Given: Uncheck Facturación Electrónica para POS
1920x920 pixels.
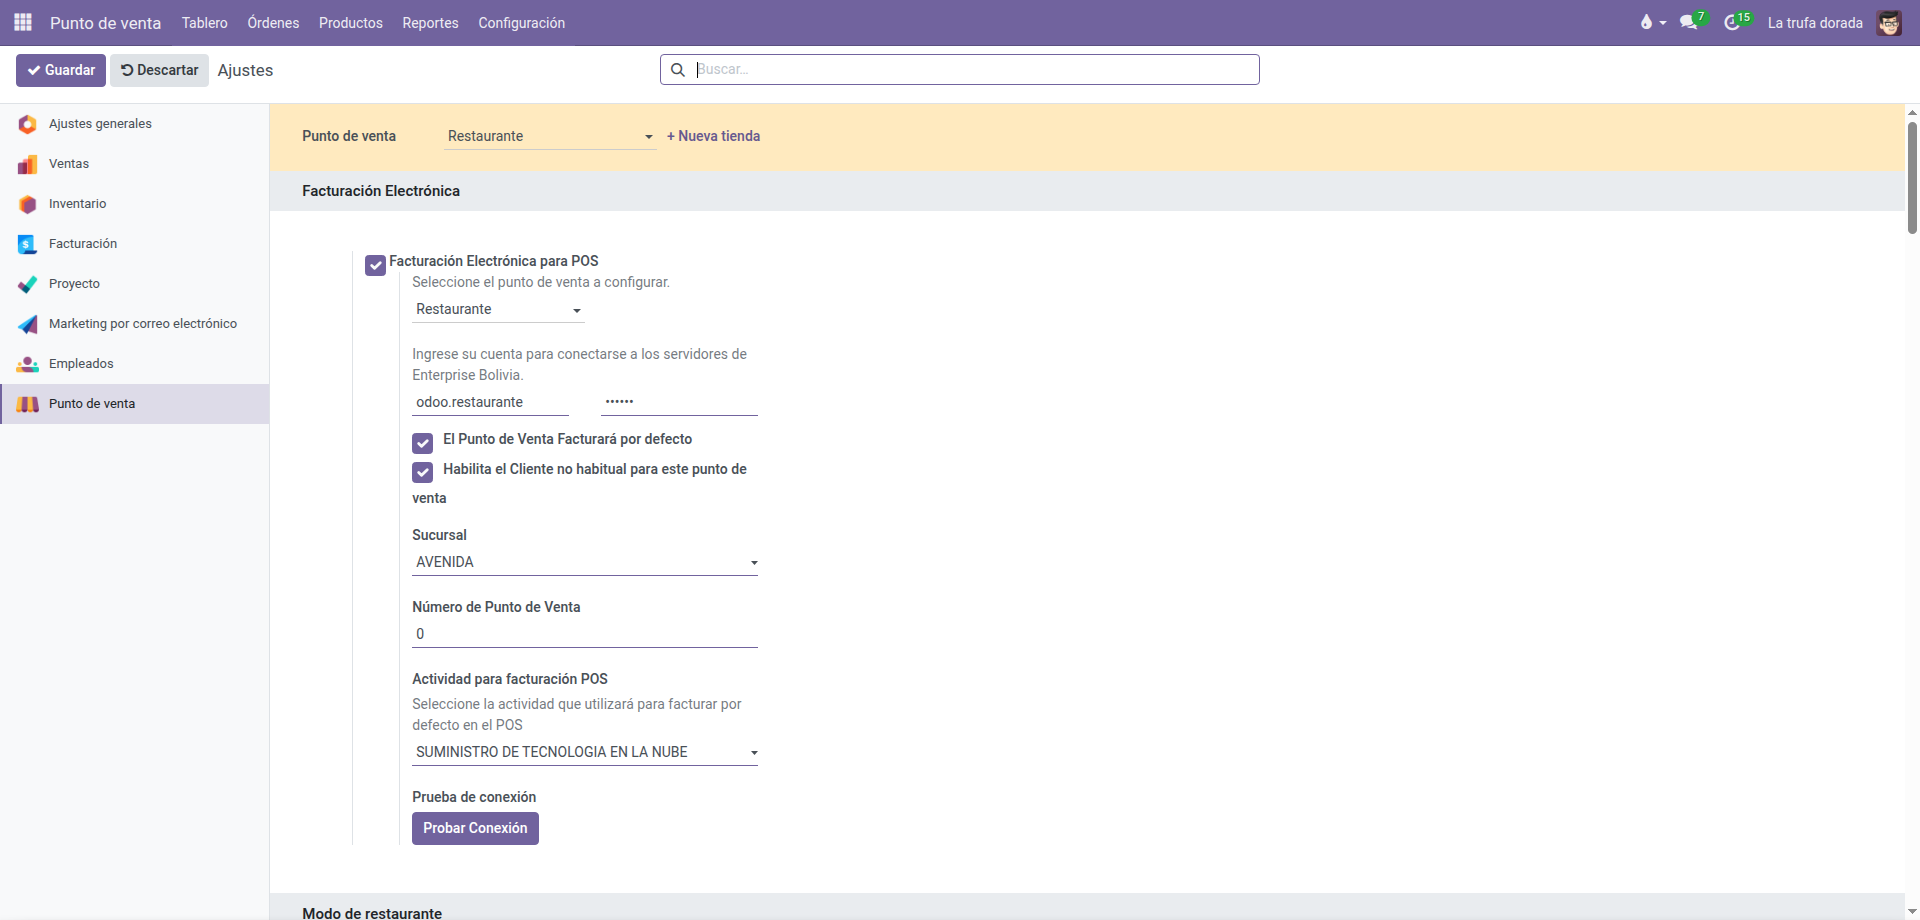Looking at the screenshot, I should coord(376,265).
